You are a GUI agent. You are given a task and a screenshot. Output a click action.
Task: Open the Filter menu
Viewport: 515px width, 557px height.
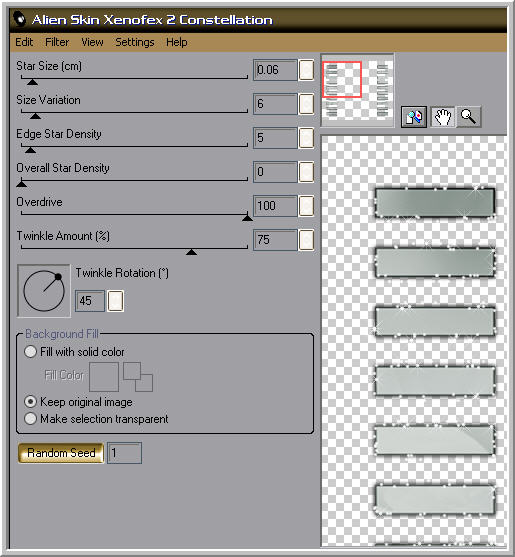tap(57, 42)
